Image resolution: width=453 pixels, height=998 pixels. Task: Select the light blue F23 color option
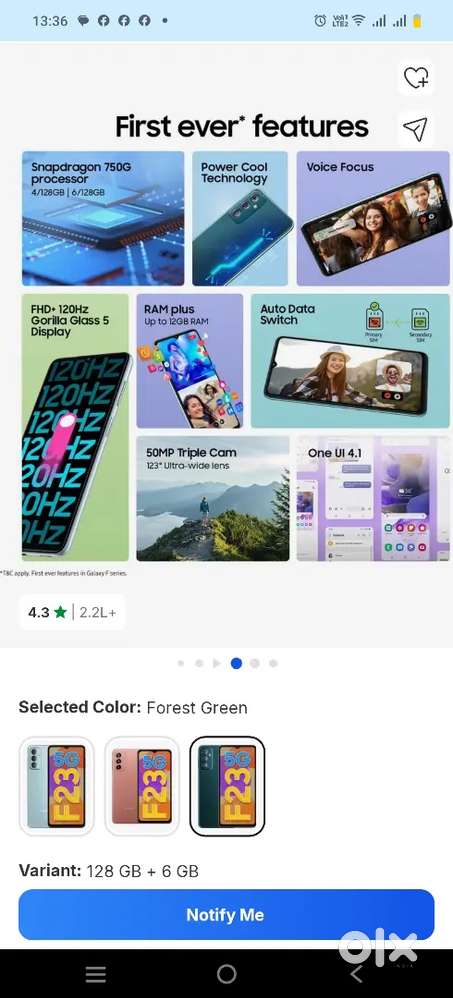[x=57, y=786]
